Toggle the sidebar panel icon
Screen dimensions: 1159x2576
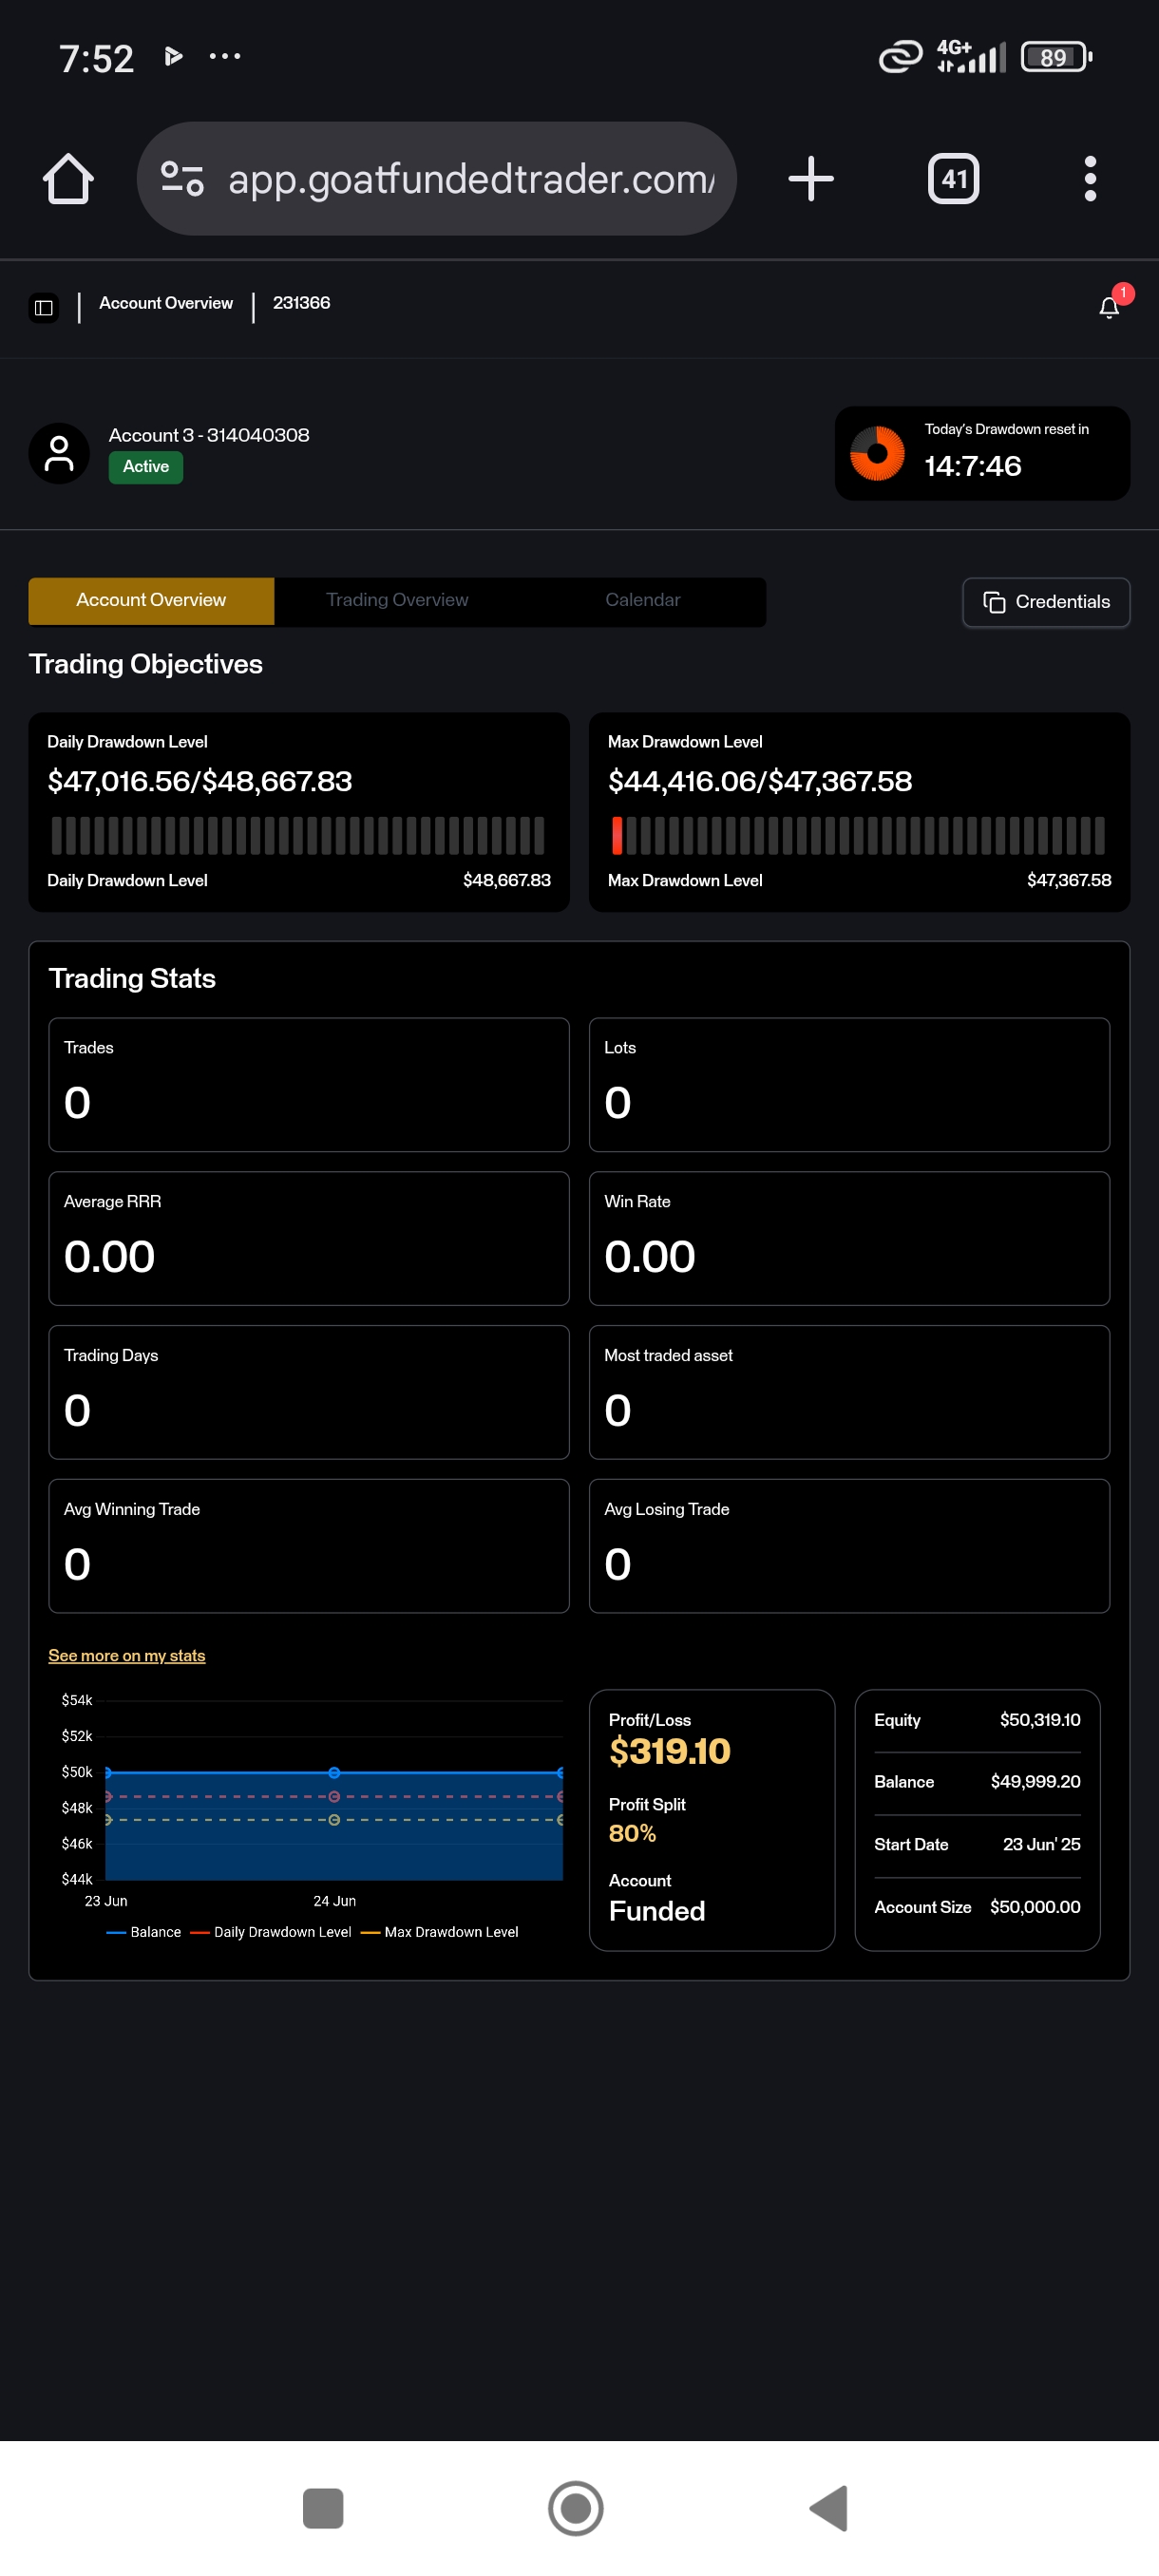click(x=44, y=307)
